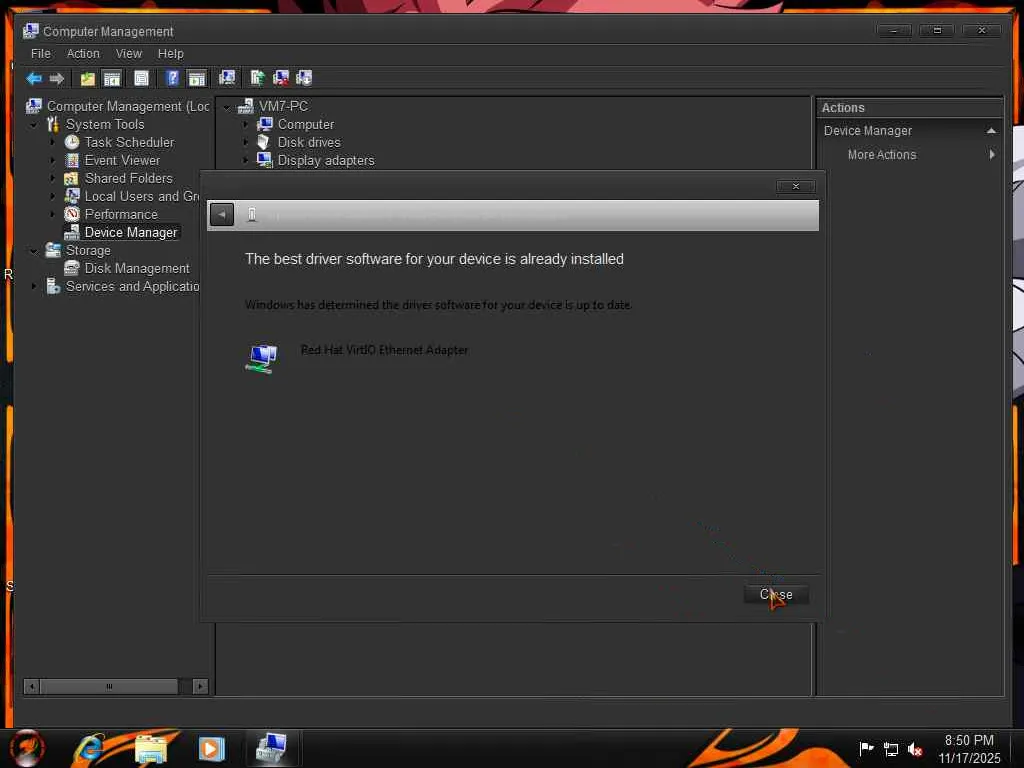
Task: Click the Task Scheduler clock icon
Action: coord(72,142)
